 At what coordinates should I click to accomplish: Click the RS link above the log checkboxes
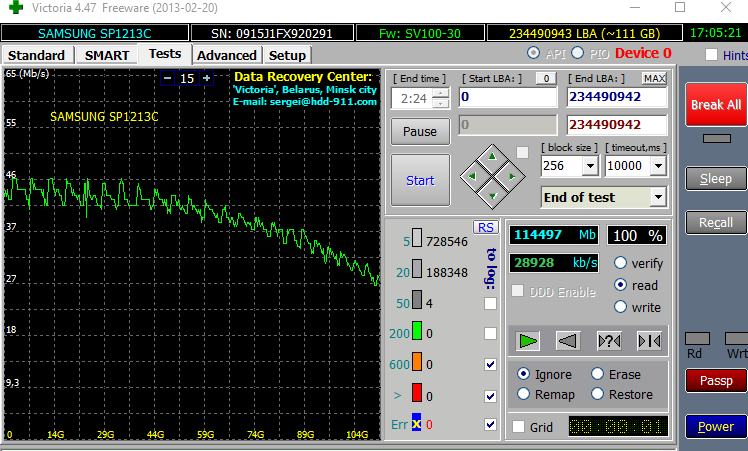pyautogui.click(x=485, y=227)
